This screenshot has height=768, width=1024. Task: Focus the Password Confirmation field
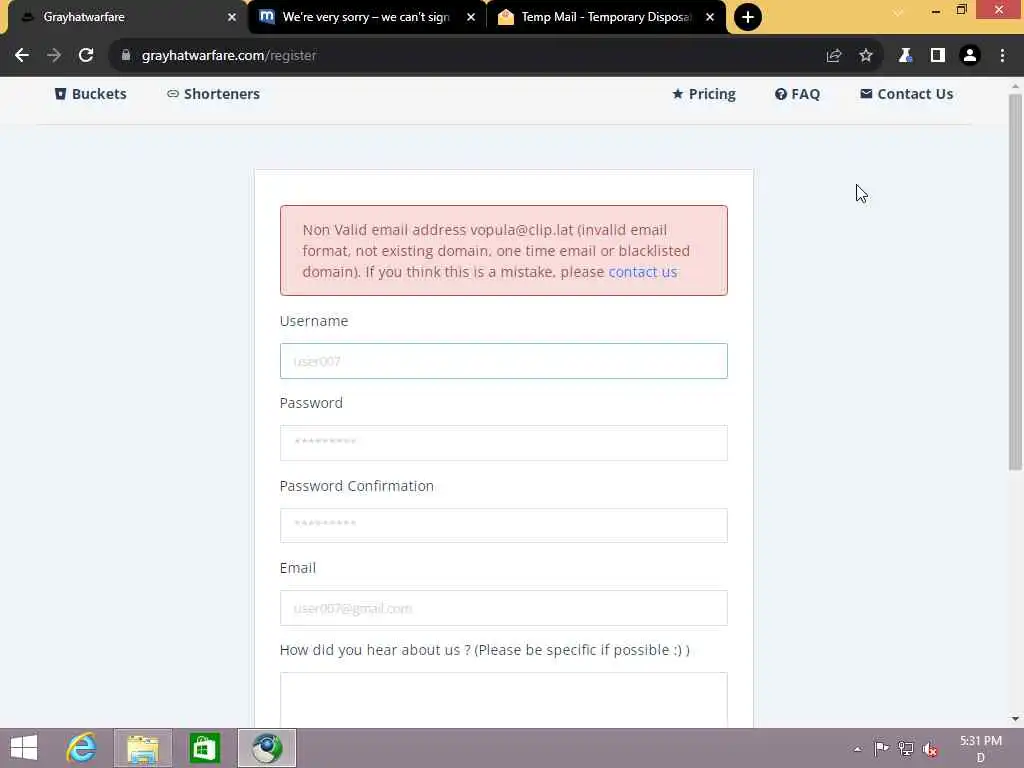click(504, 525)
